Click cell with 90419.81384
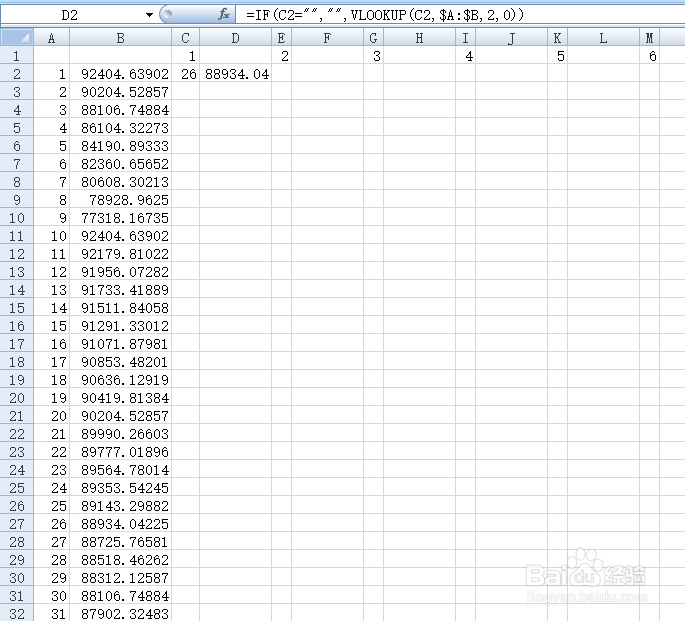This screenshot has width=685, height=621. tap(121, 398)
